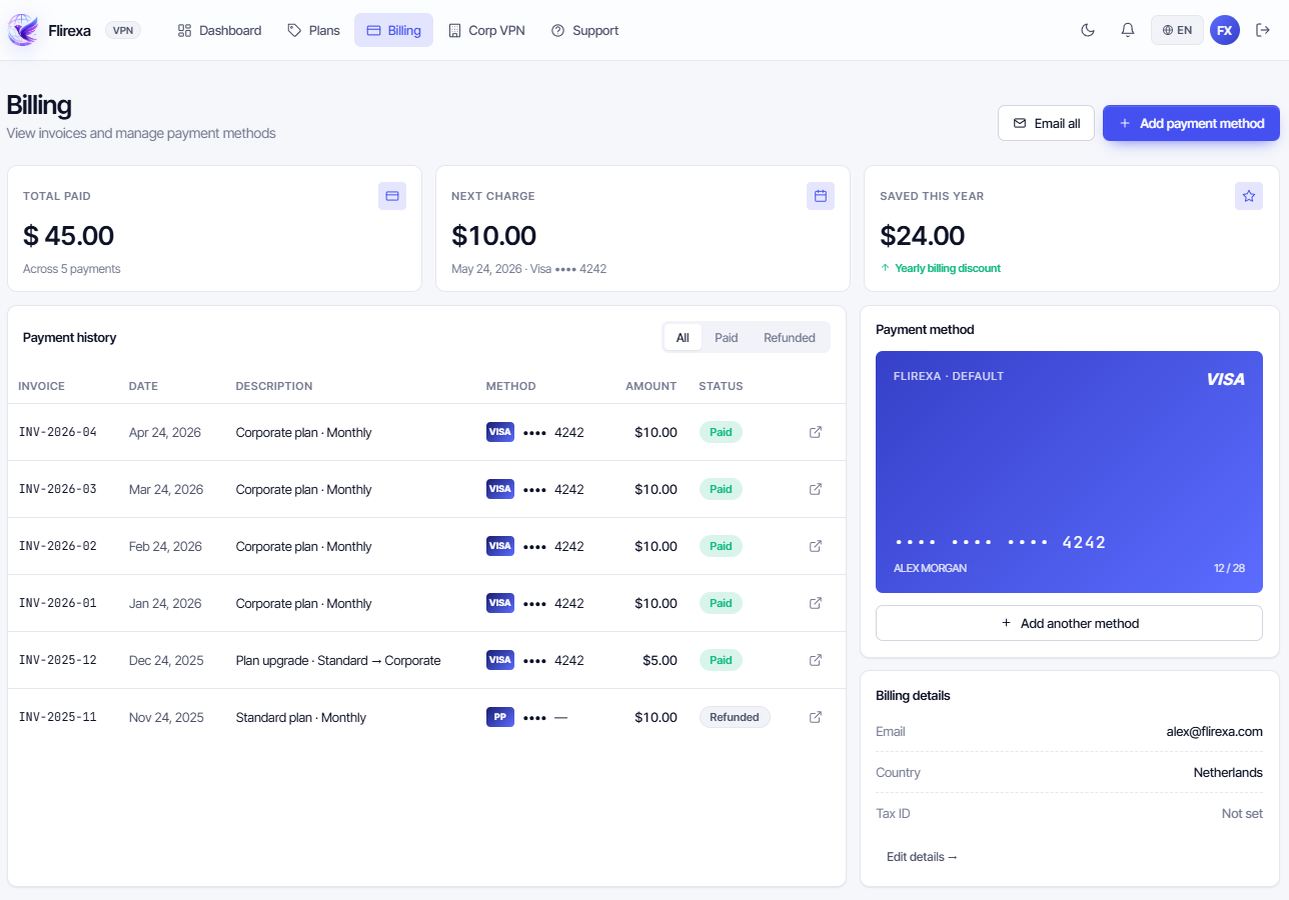The width and height of the screenshot is (1289, 900).
Task: Click the date Dec 24, 2025
Action: 166,660
